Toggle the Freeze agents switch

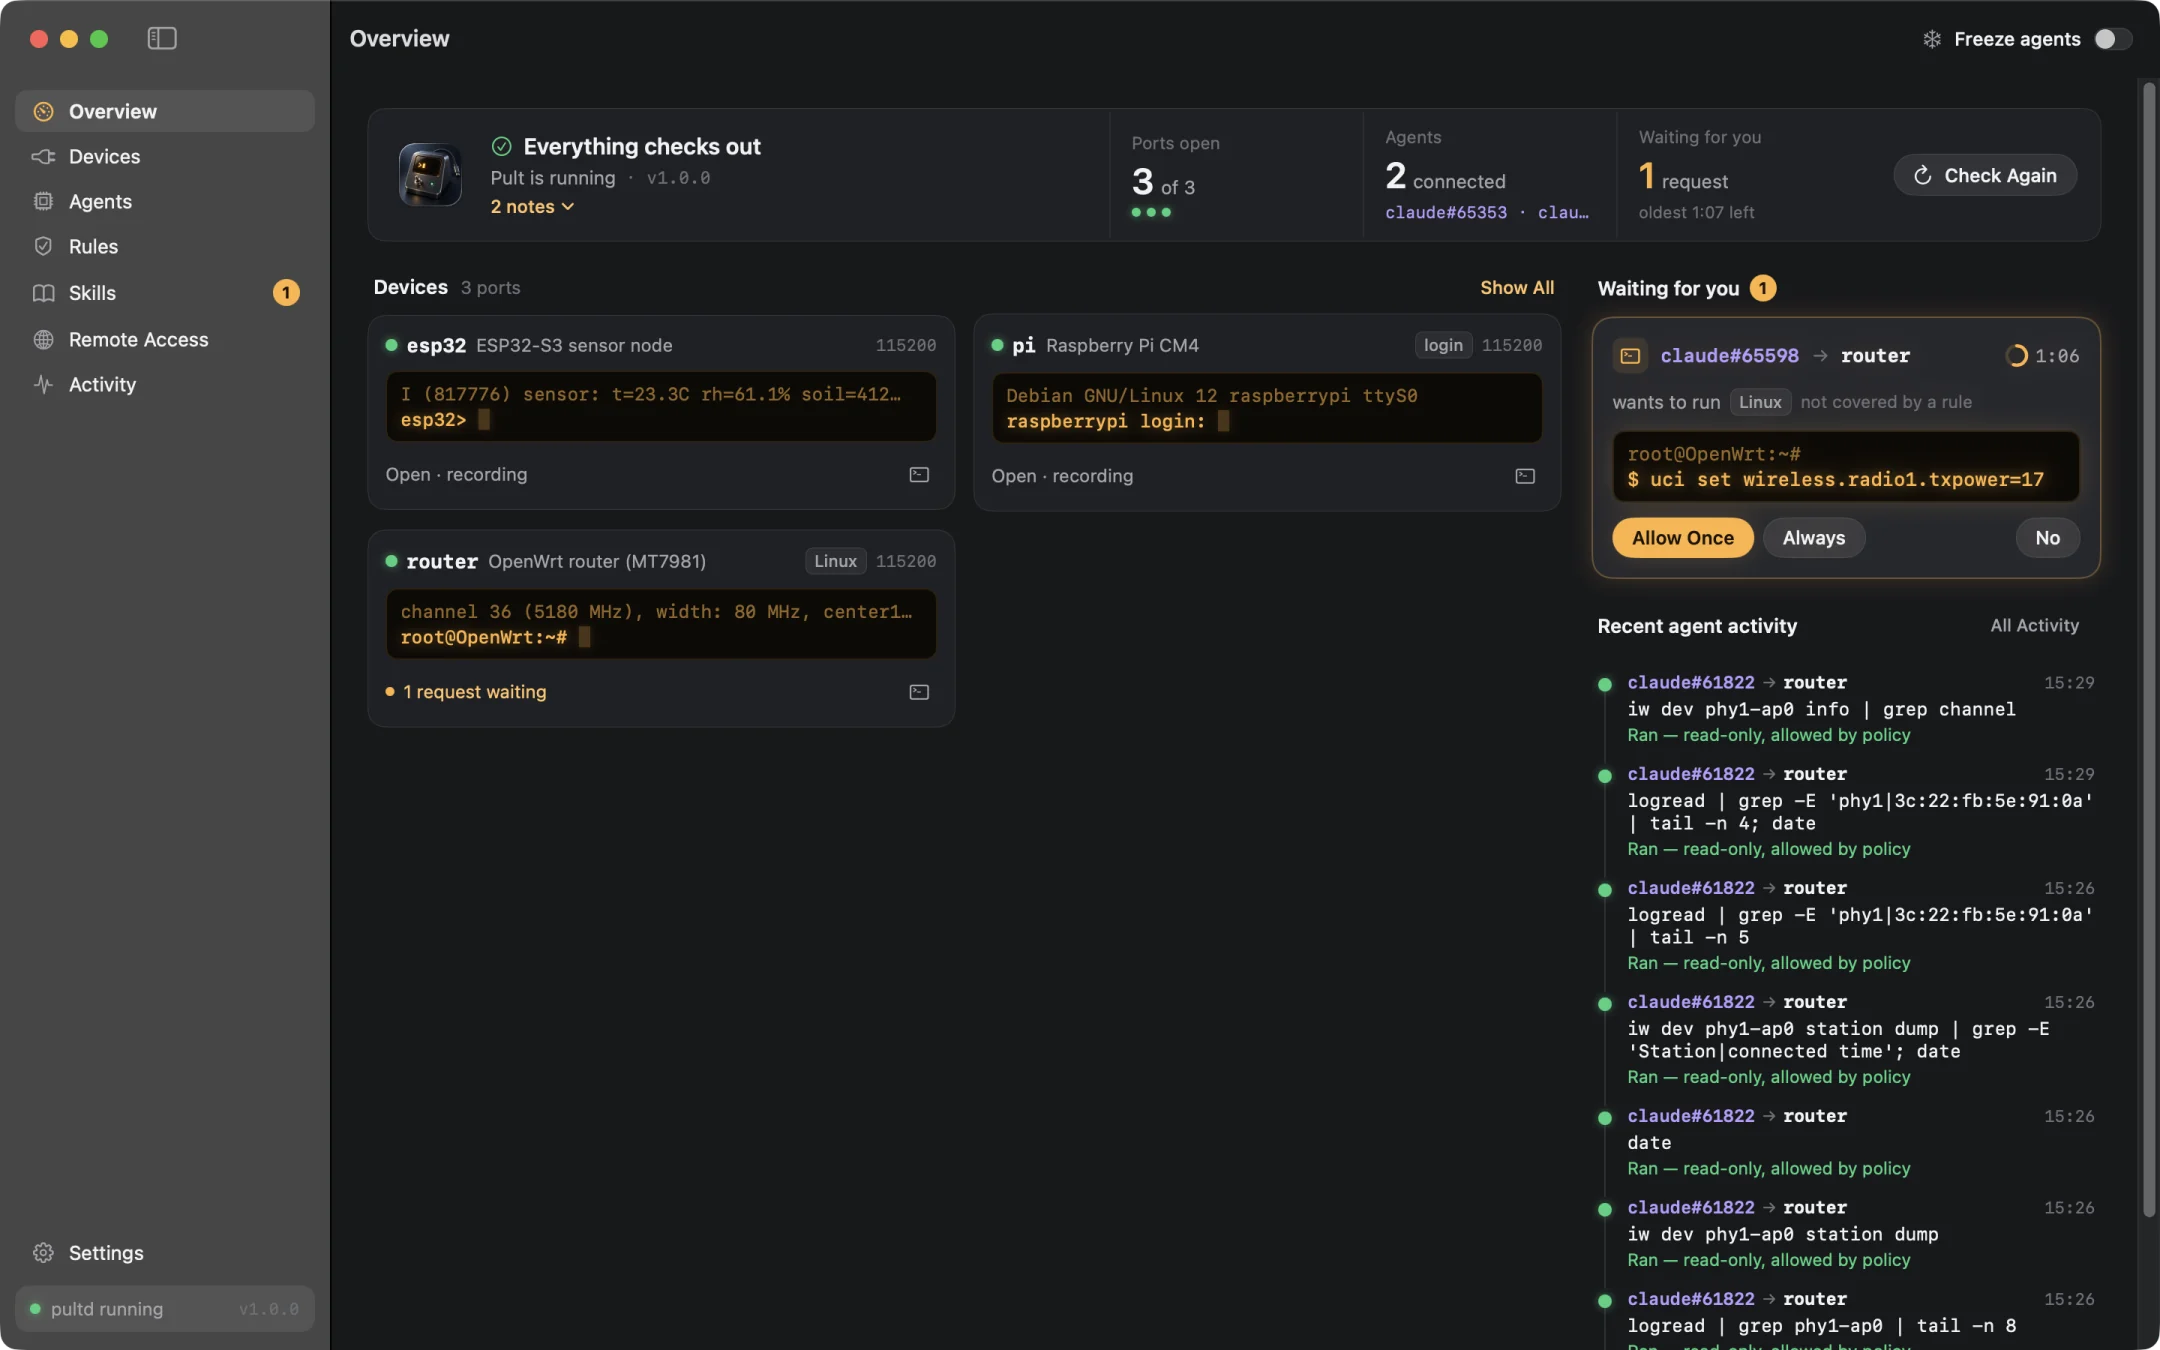pos(2113,39)
